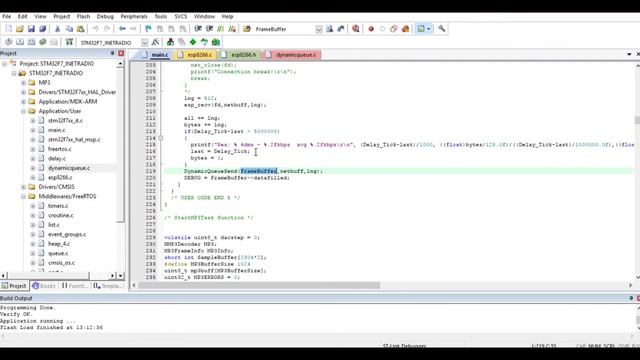This screenshot has width=640, height=360.
Task: Cut the selected text
Action: [x=58, y=29]
